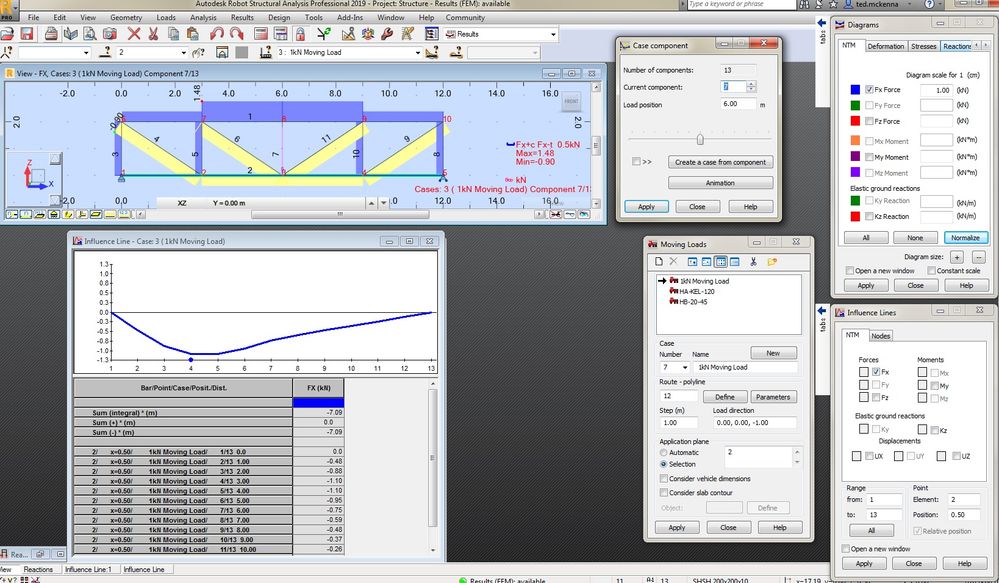Click the screen capture camera icon

[110, 34]
